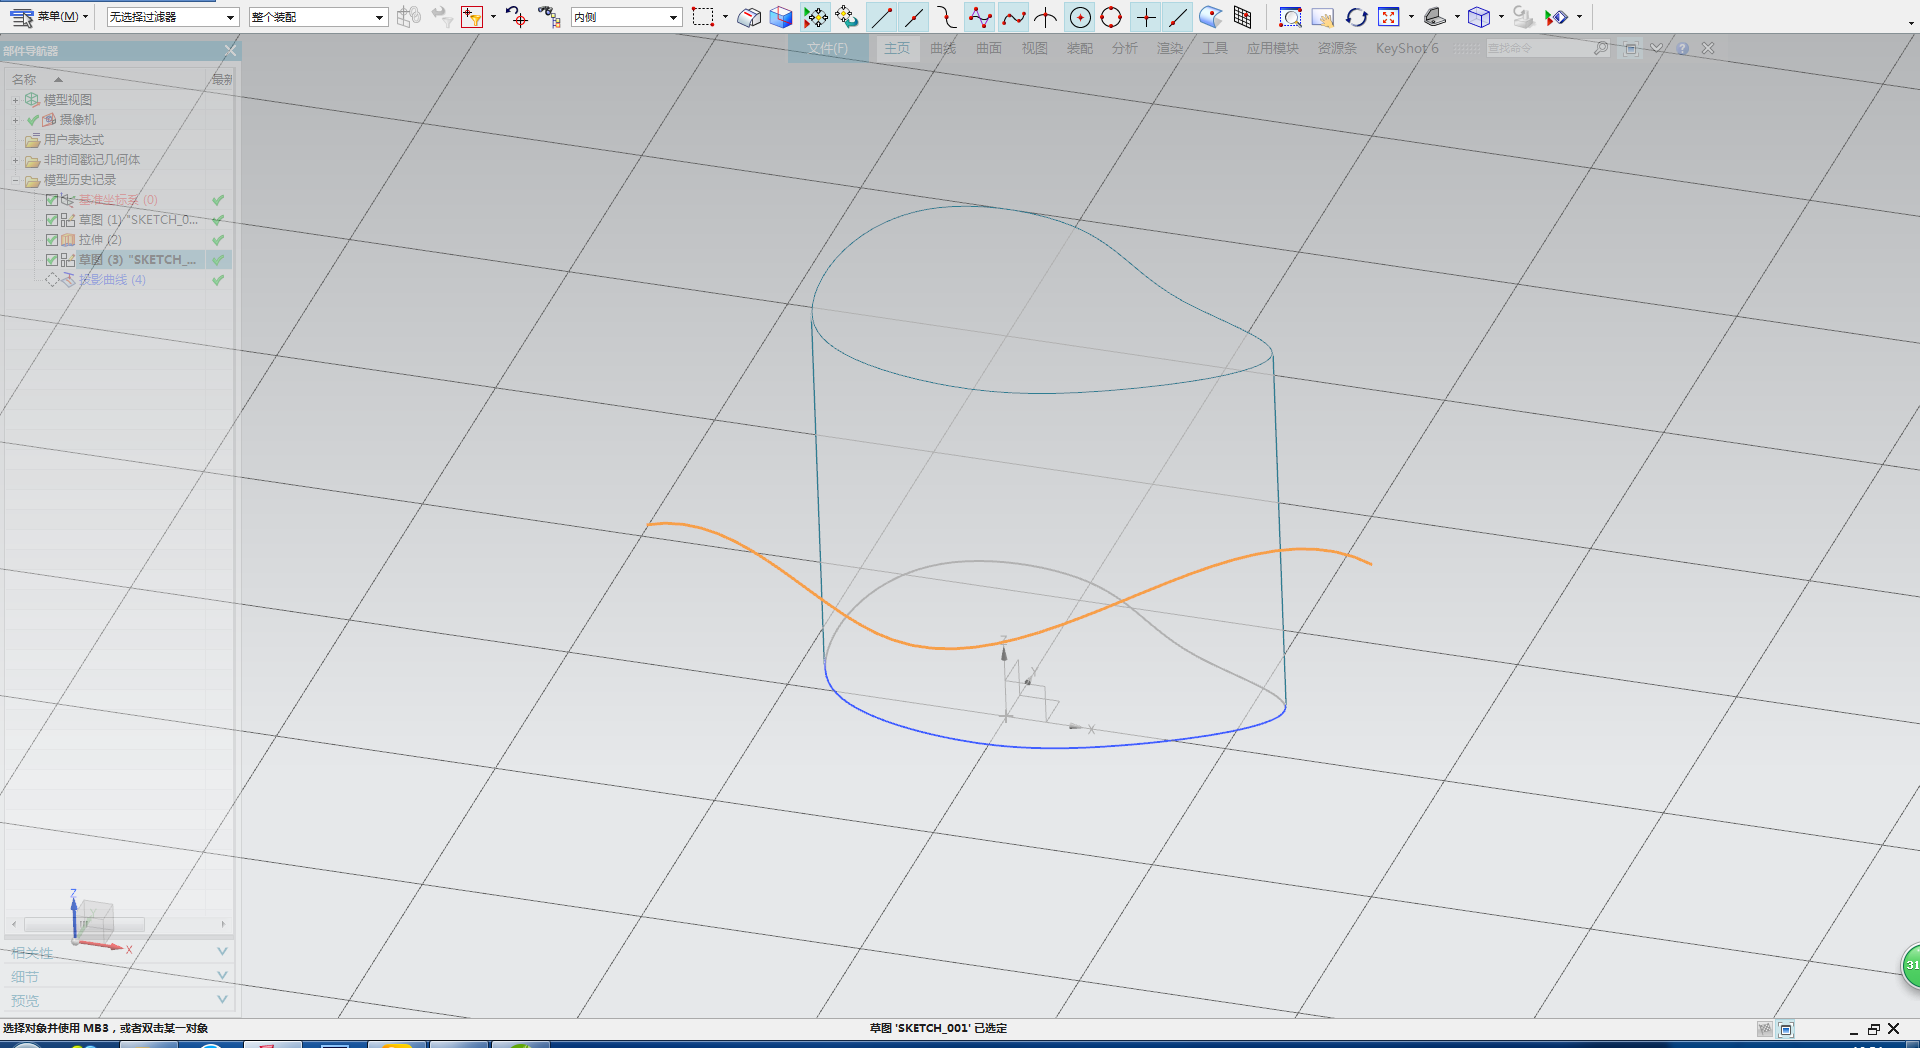Click the gray eraser-like block icon
Image resolution: width=1920 pixels, height=1048 pixels.
click(x=749, y=17)
